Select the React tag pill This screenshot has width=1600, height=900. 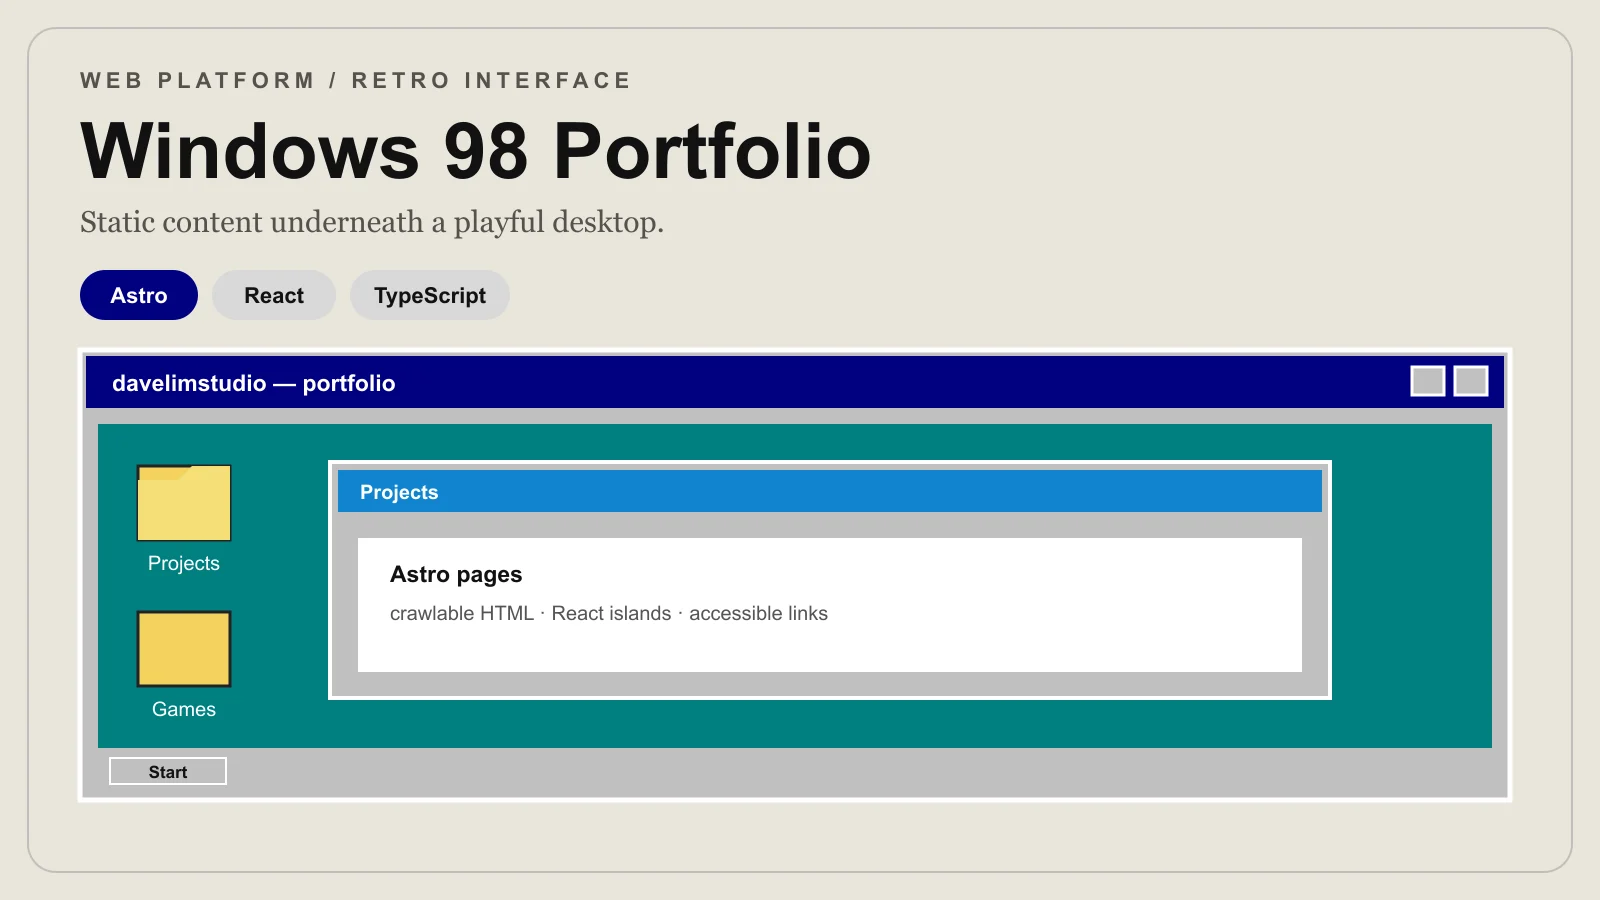pos(274,295)
